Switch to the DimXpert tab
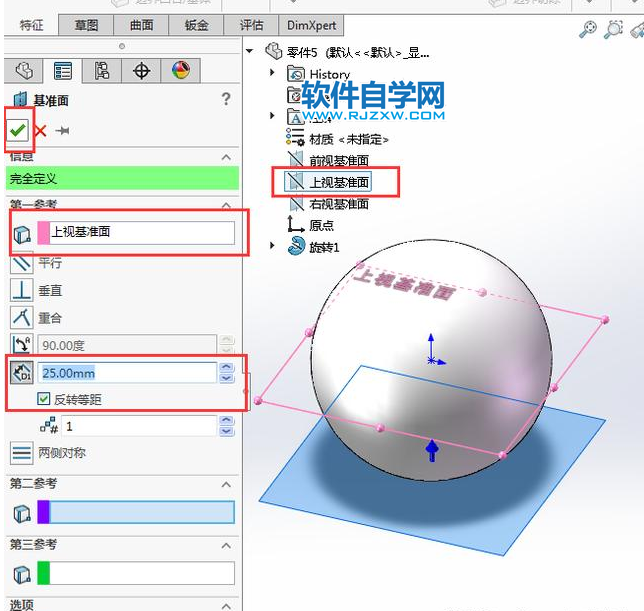Viewport: 644px width, 611px height. [311, 25]
